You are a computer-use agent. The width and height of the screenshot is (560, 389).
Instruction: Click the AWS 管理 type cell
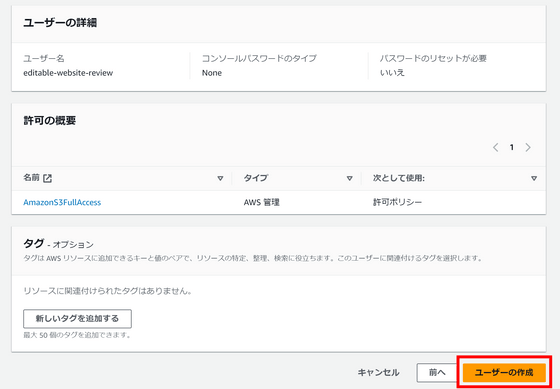pos(261,202)
